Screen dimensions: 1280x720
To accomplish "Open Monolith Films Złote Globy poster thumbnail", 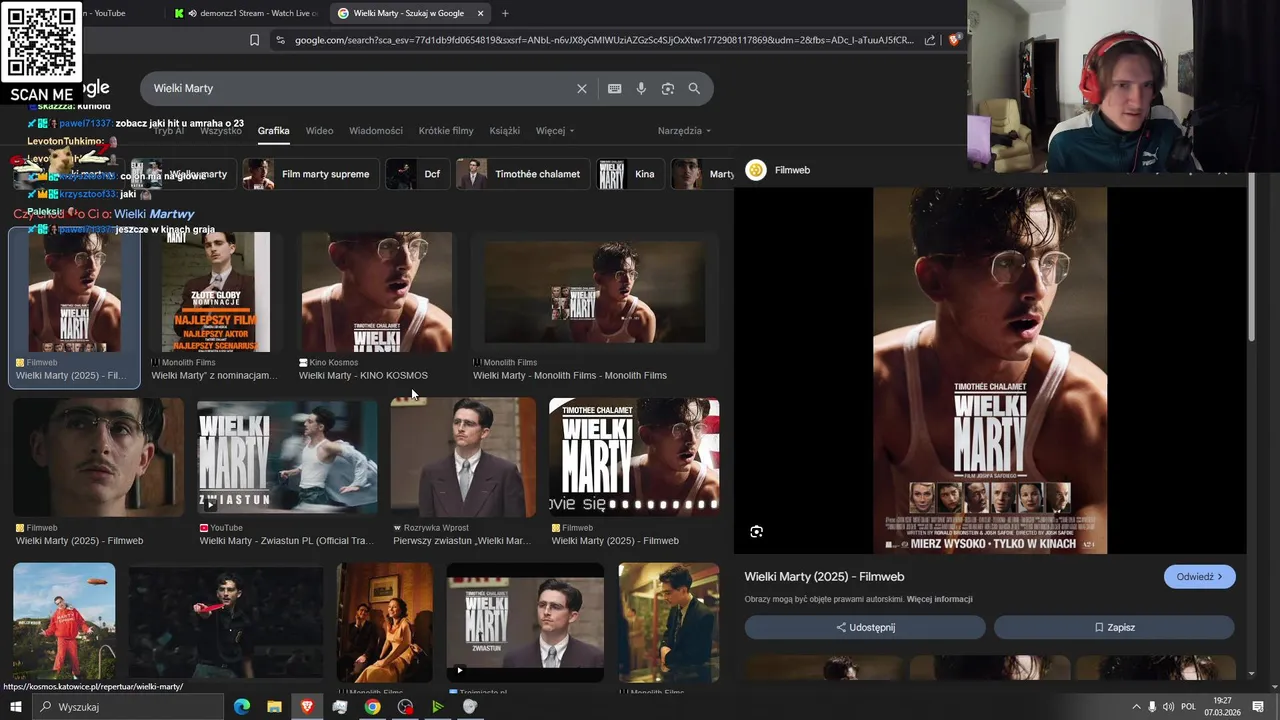I will point(216,292).
